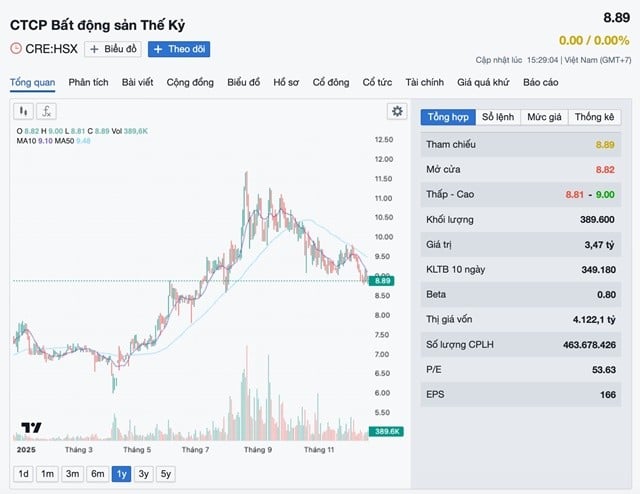This screenshot has width=640, height=494.
Task: Switch chart range to 3m
Action: [x=72, y=474]
